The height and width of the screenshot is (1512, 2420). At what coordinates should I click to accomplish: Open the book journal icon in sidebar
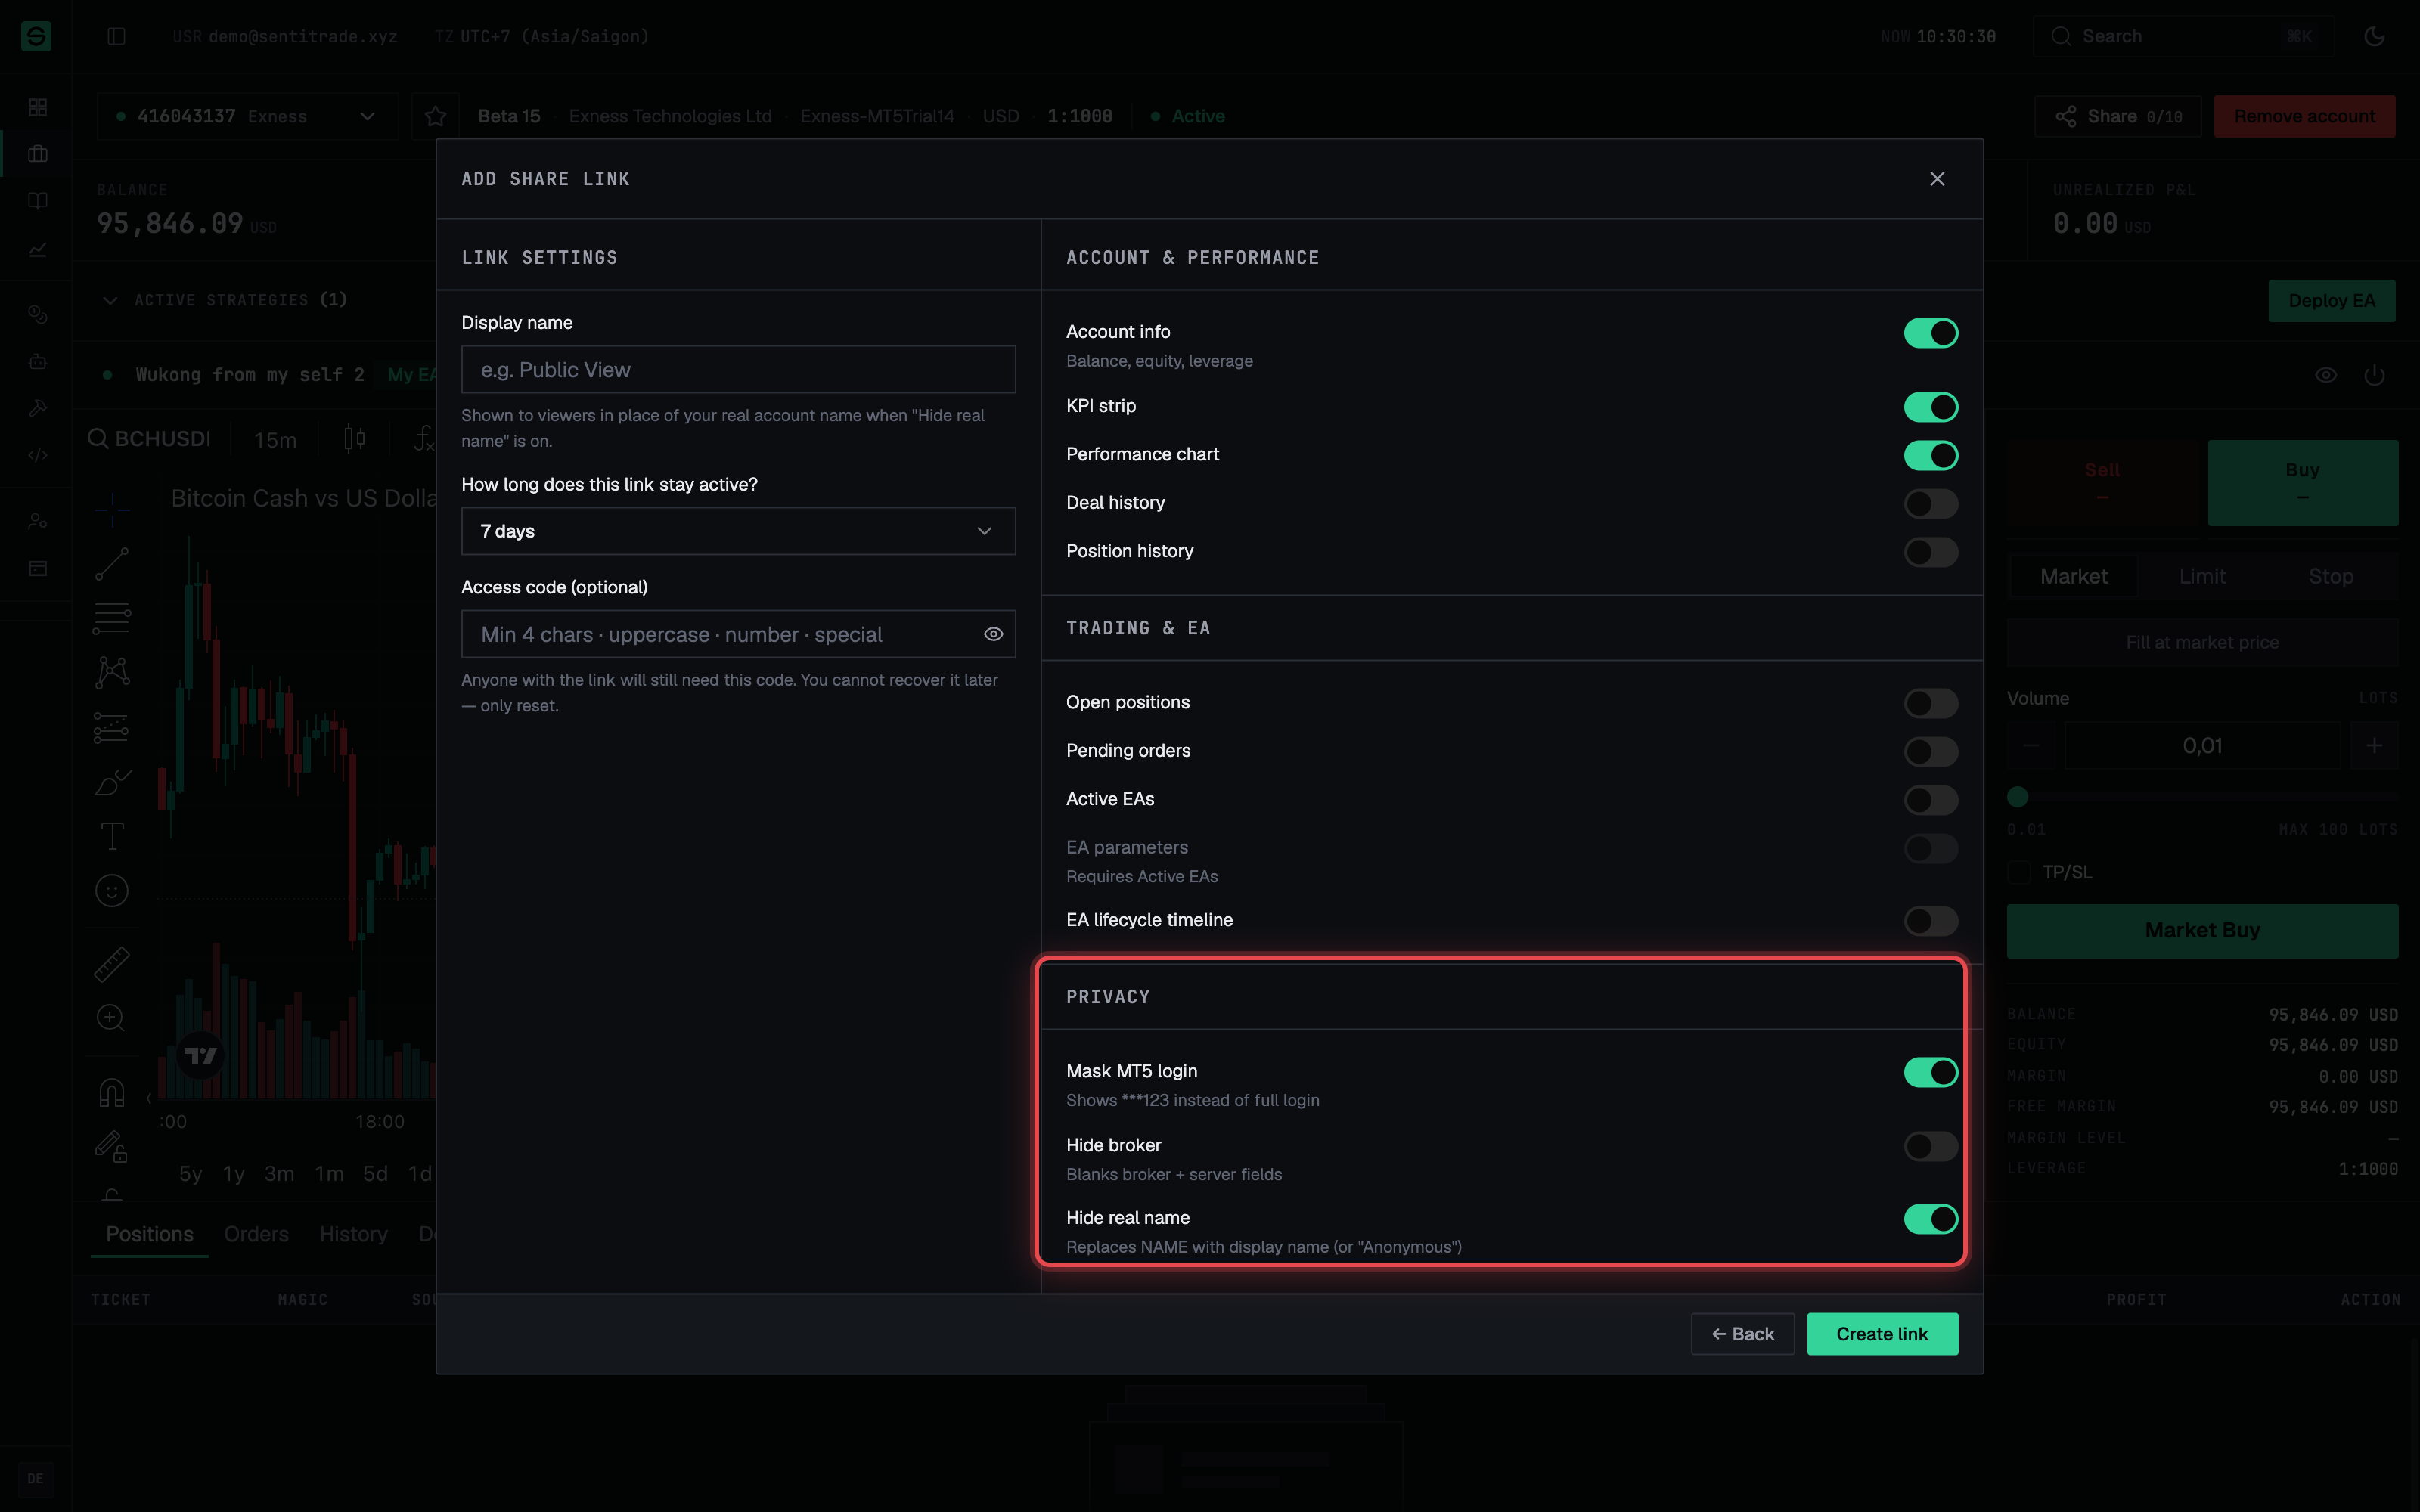pyautogui.click(x=38, y=201)
